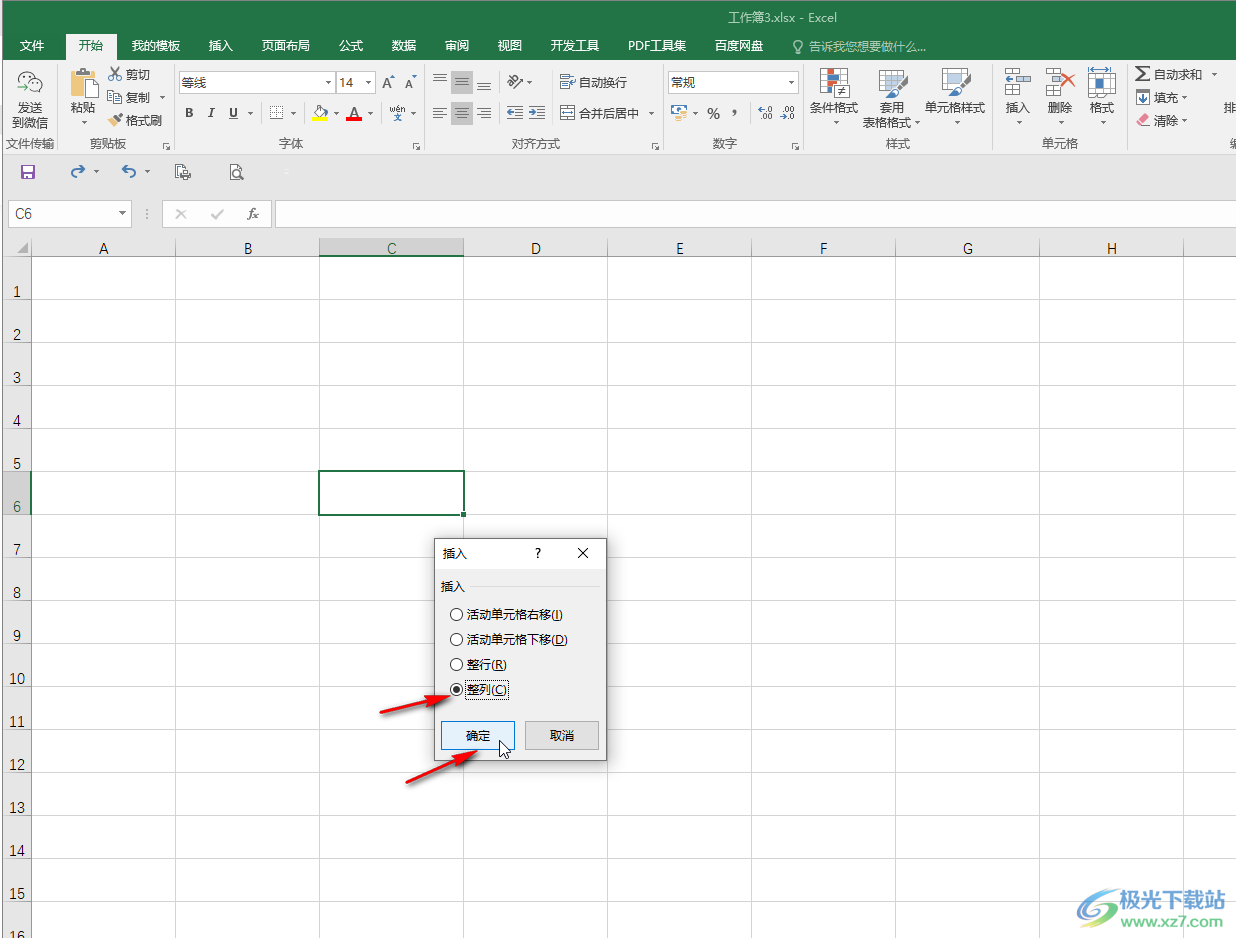Toggle italic formatting
The height and width of the screenshot is (938, 1236).
(211, 113)
